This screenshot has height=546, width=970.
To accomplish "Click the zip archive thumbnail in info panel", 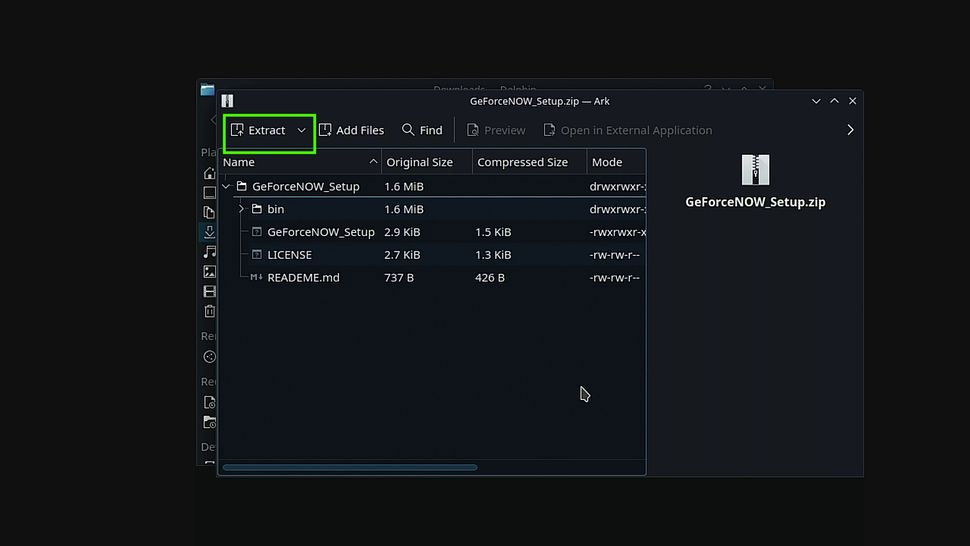I will [755, 170].
